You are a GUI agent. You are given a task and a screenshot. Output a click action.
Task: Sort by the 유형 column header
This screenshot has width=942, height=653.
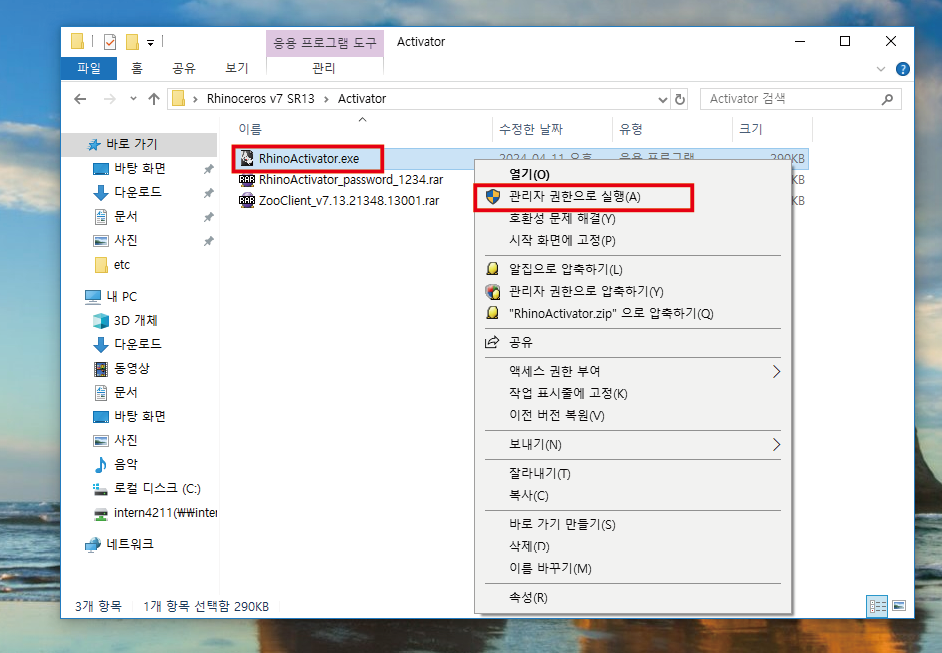tap(631, 129)
